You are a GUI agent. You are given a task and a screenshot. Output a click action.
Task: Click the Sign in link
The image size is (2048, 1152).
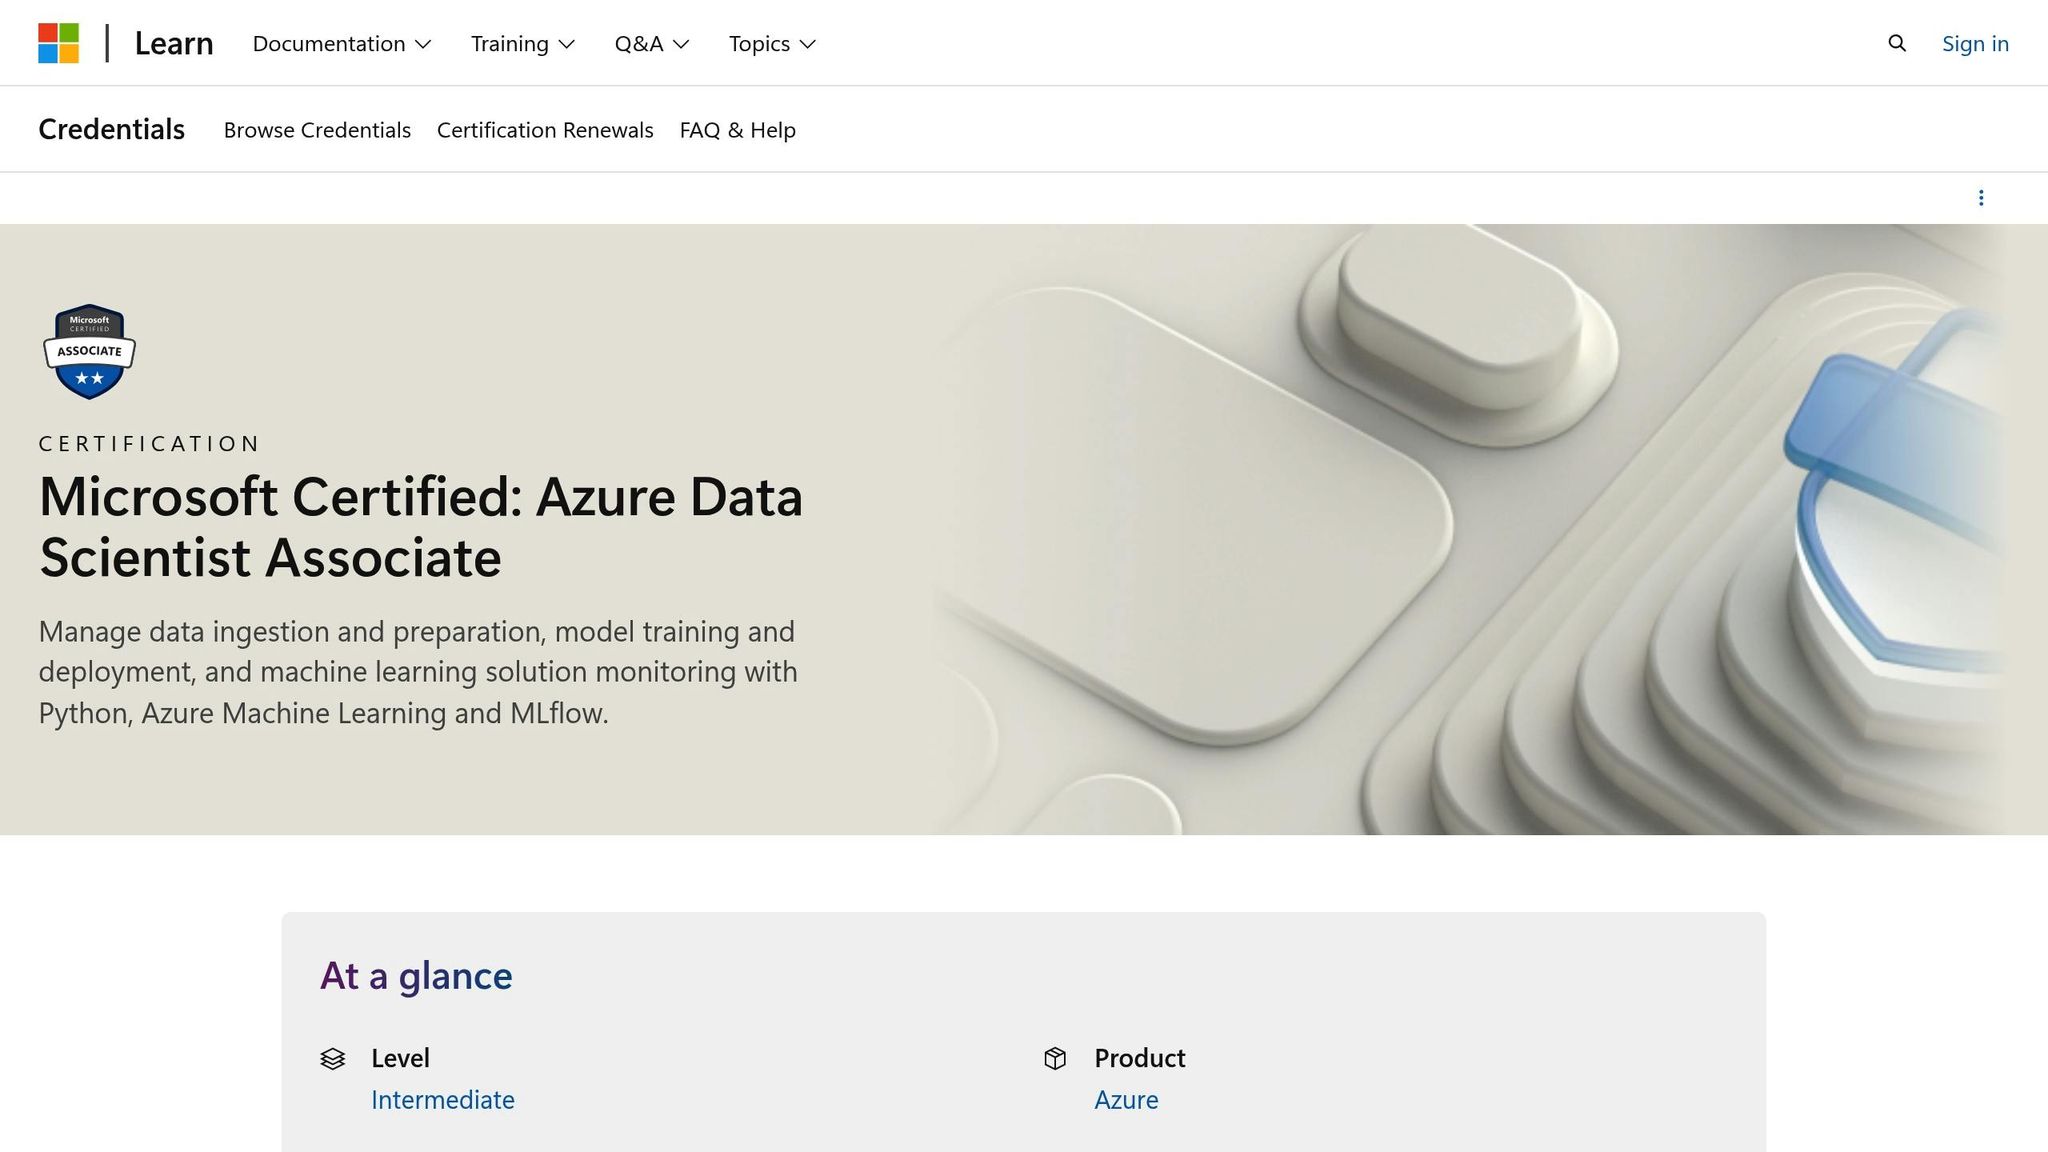coord(1975,43)
